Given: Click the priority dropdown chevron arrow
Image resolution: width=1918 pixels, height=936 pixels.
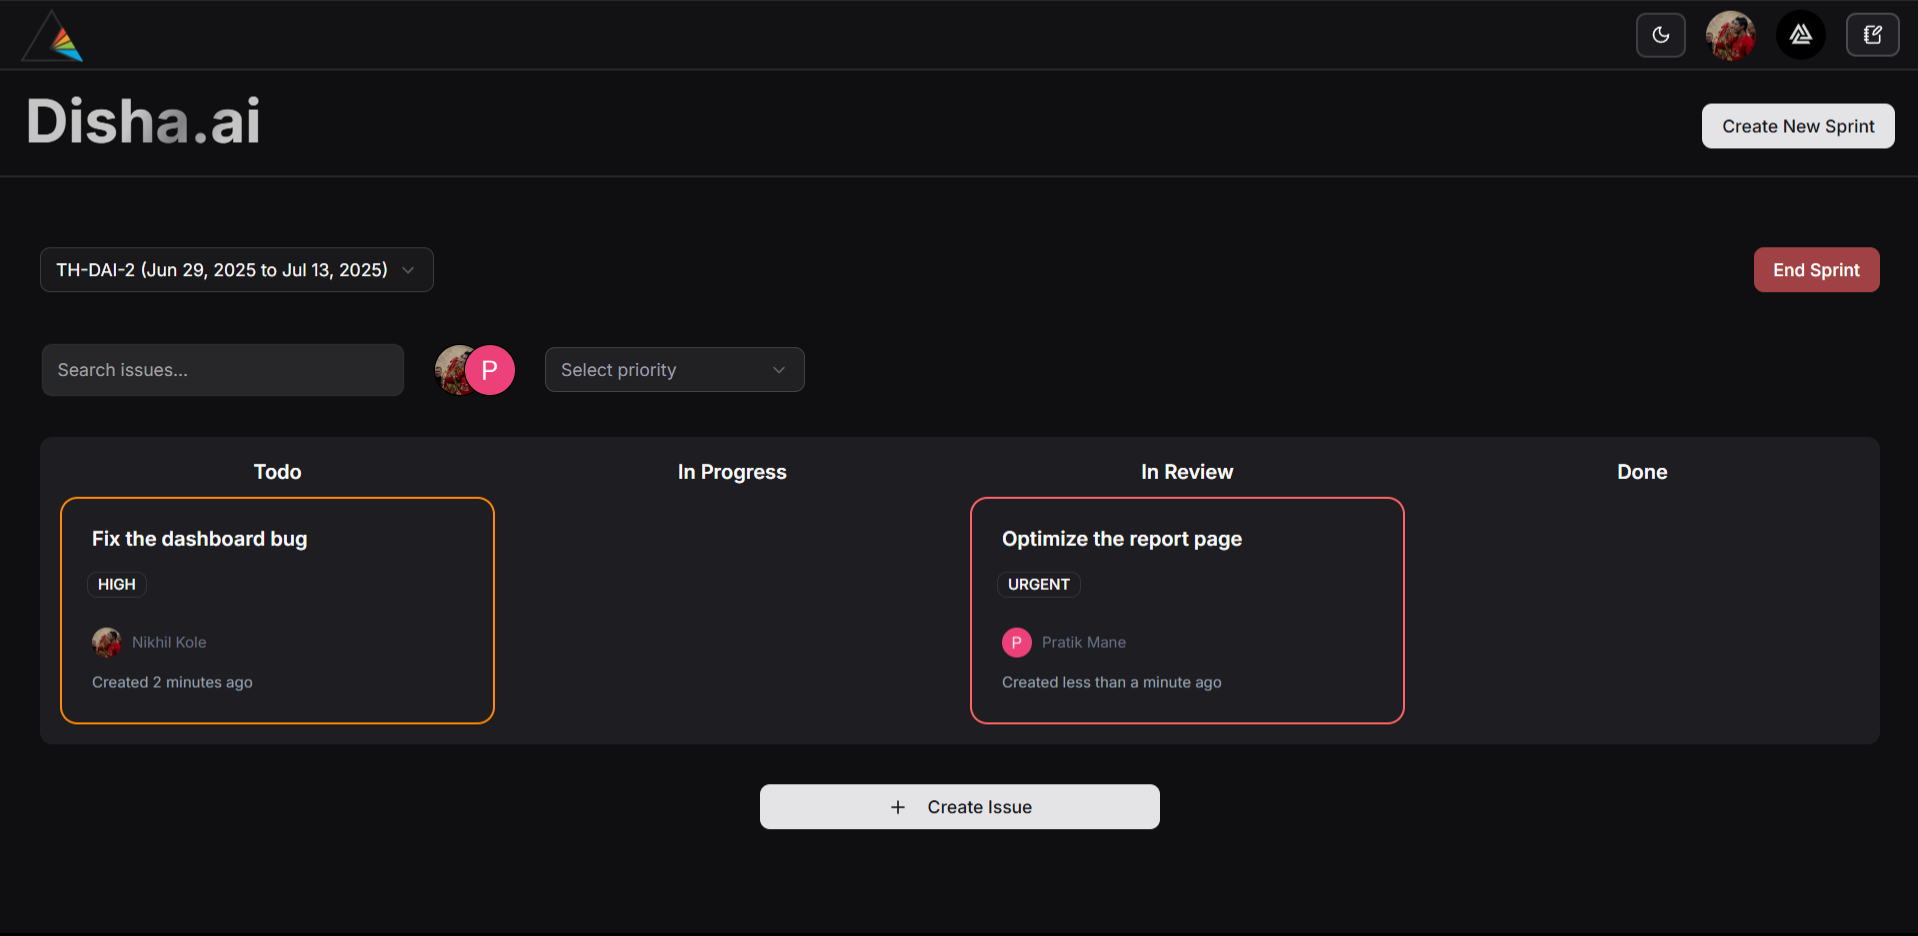Looking at the screenshot, I should [x=779, y=370].
